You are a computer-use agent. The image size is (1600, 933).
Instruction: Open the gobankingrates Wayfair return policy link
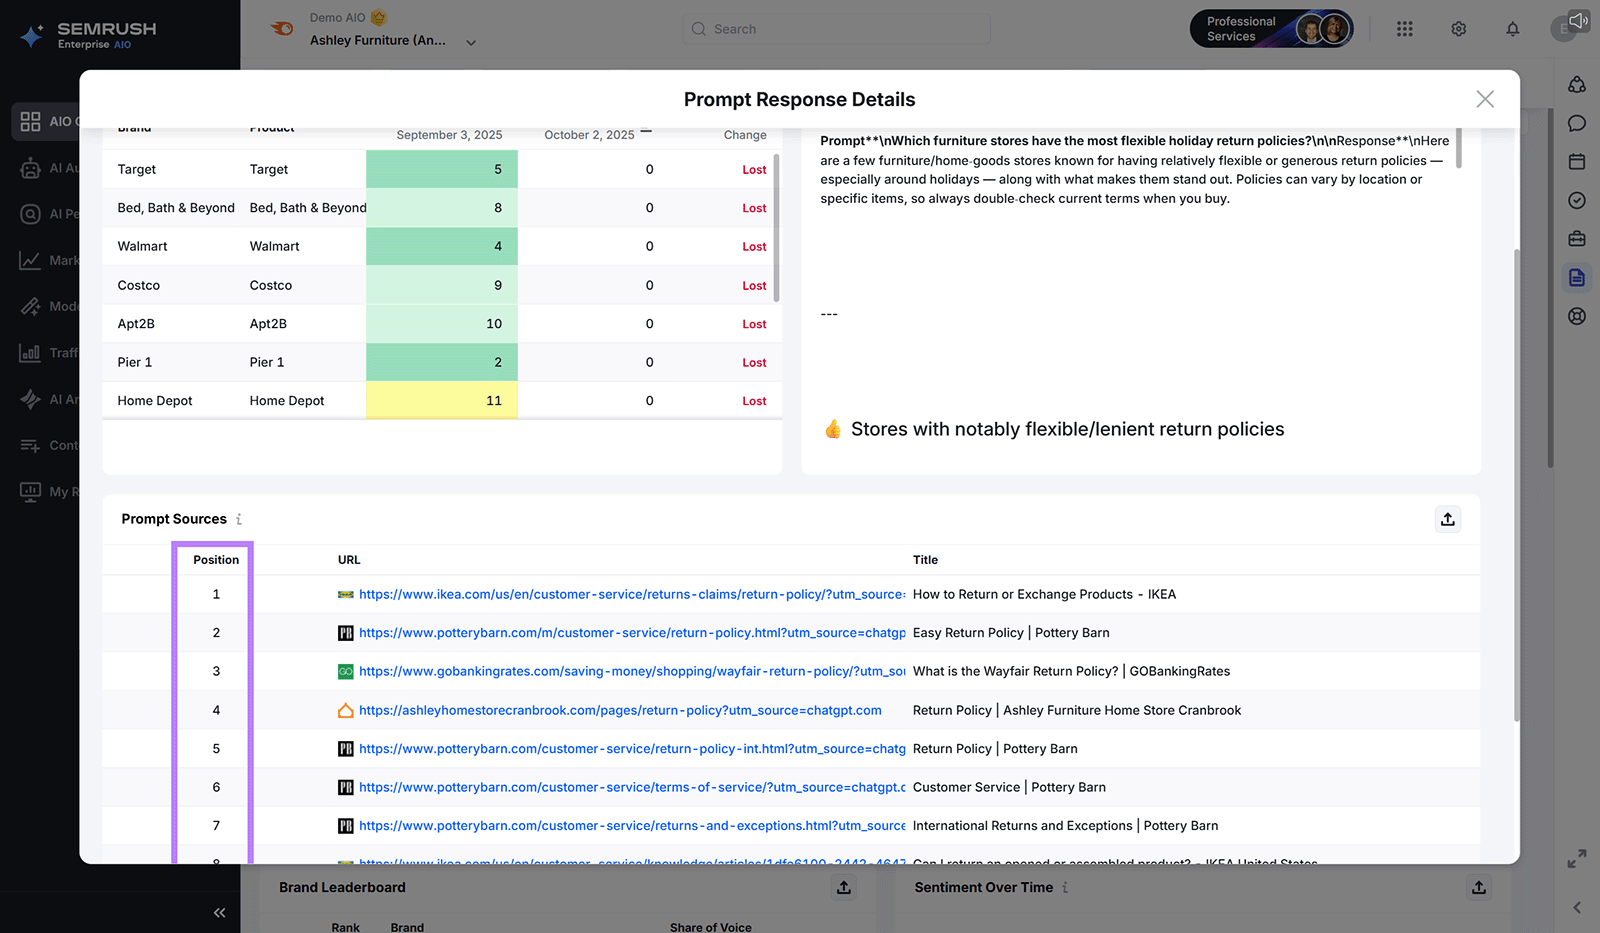click(x=632, y=671)
